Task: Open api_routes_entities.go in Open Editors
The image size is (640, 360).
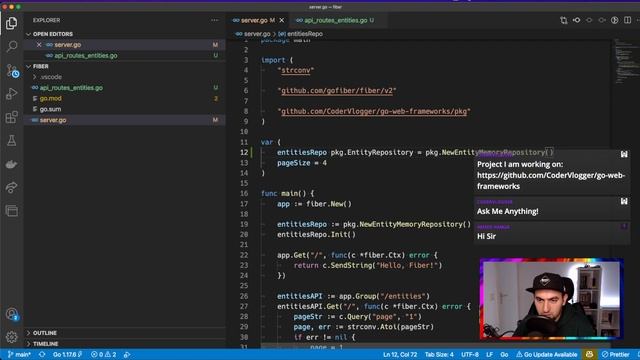Action: 124,56
